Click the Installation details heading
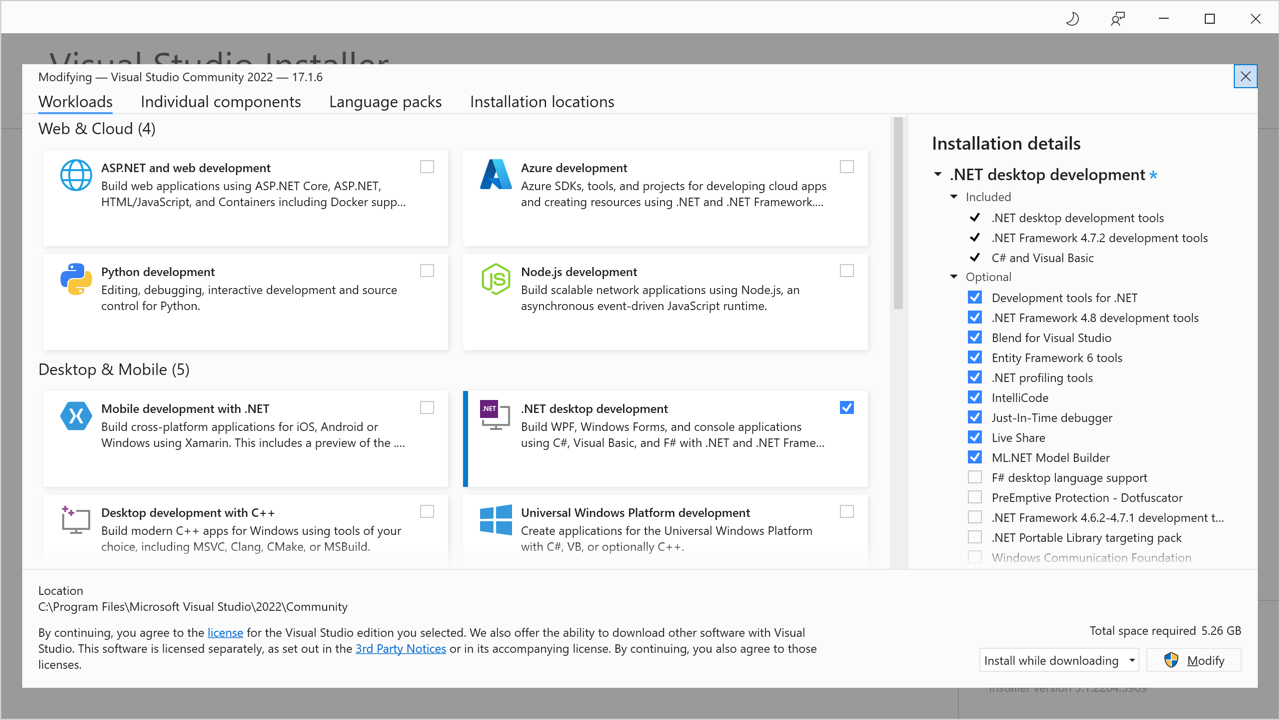 coord(1006,144)
